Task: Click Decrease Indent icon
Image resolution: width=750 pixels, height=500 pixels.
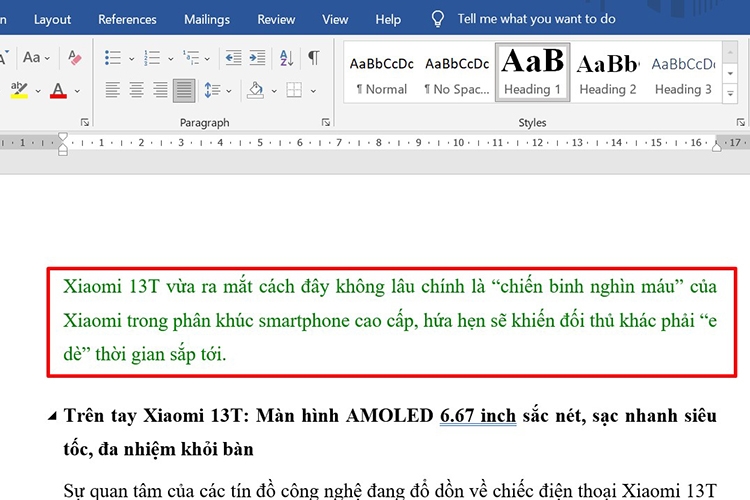Action: (233, 58)
